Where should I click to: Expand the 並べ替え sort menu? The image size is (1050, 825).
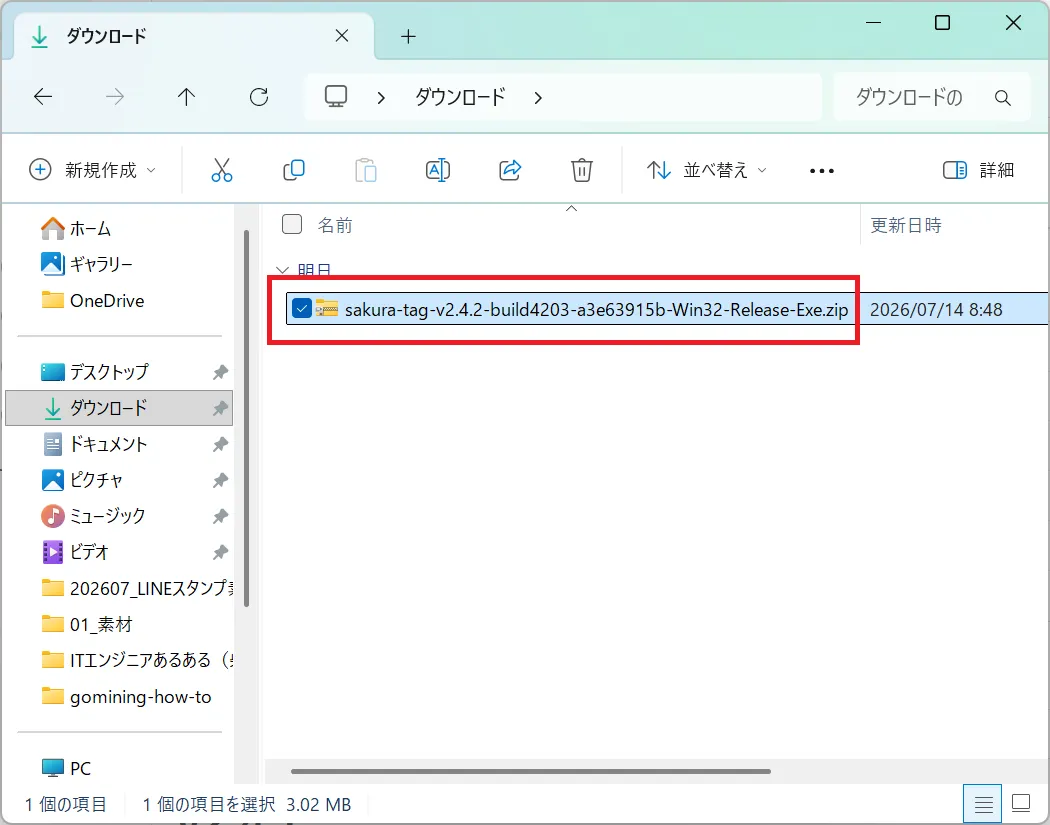(707, 170)
